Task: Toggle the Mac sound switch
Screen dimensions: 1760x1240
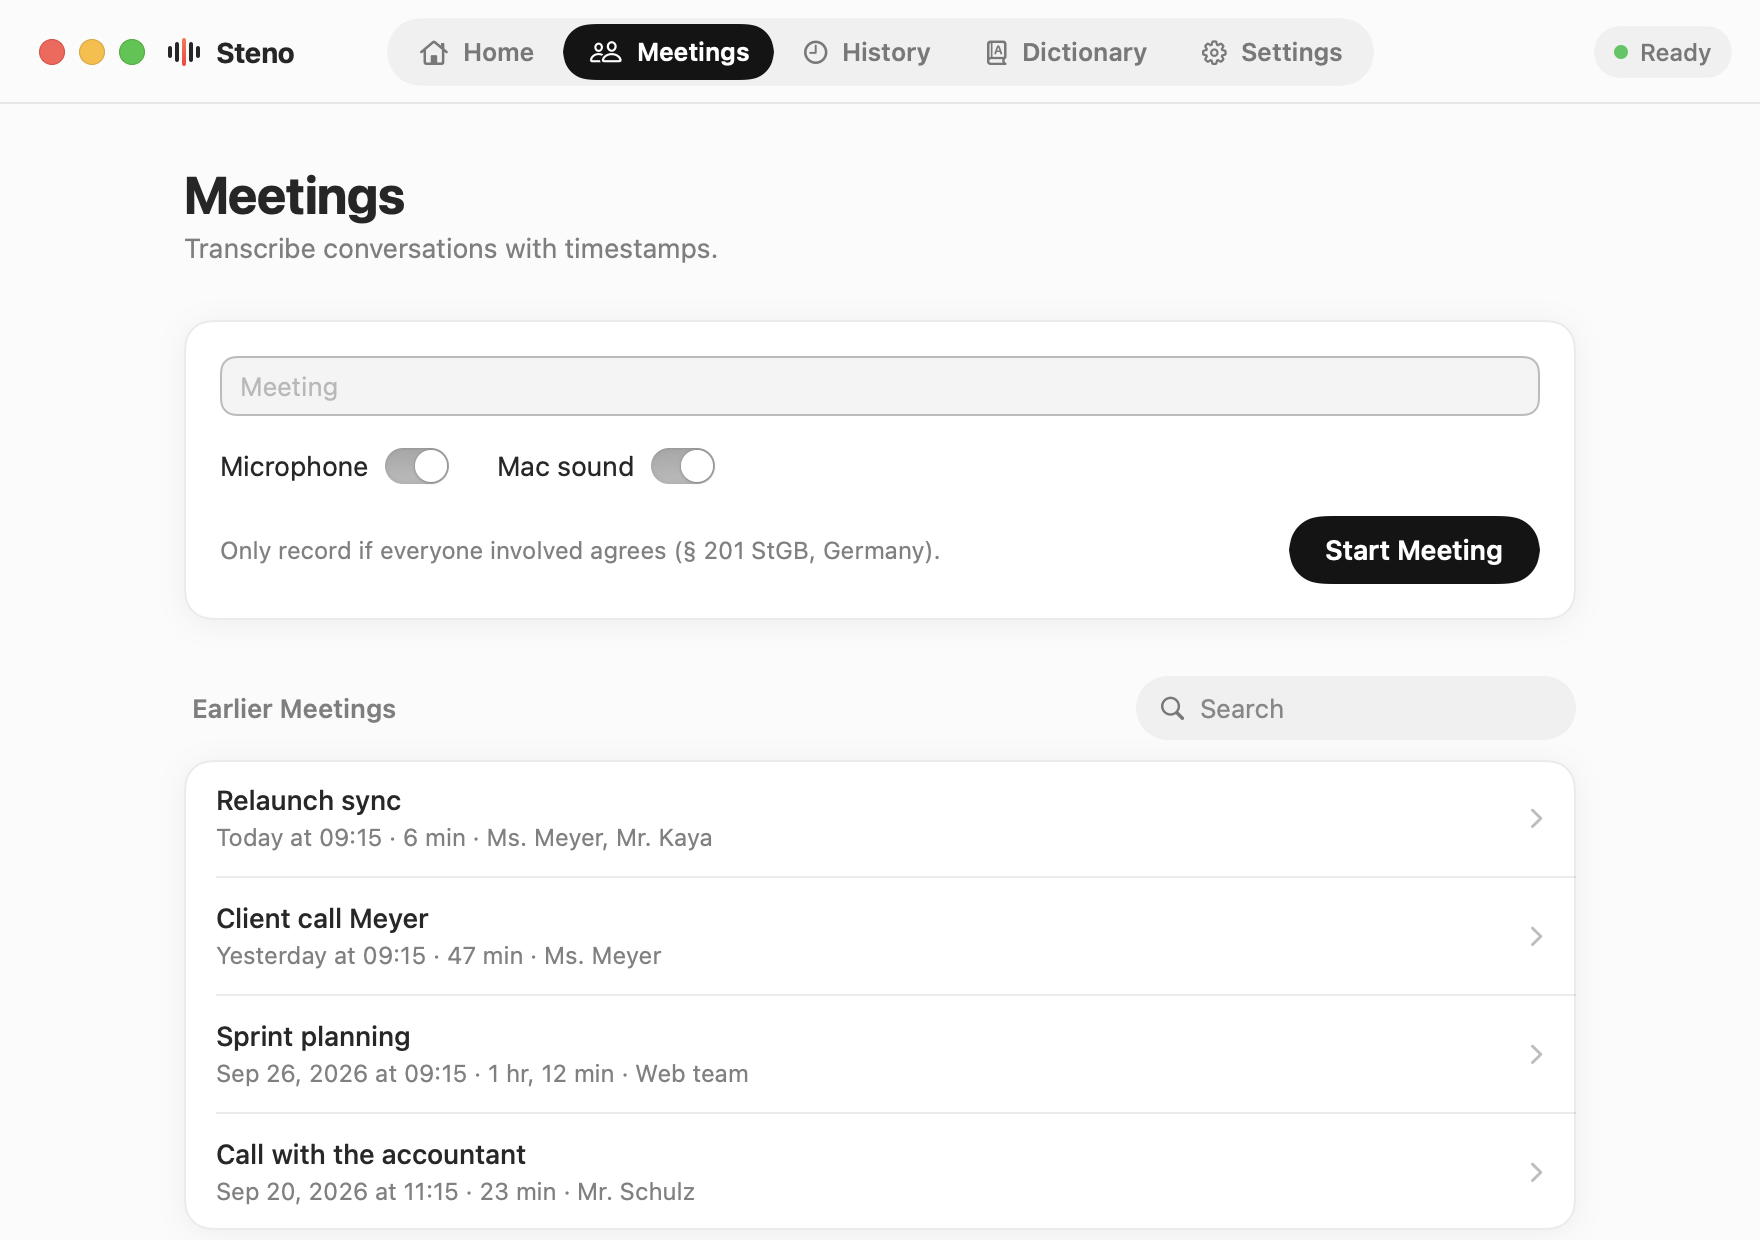Action: point(683,466)
